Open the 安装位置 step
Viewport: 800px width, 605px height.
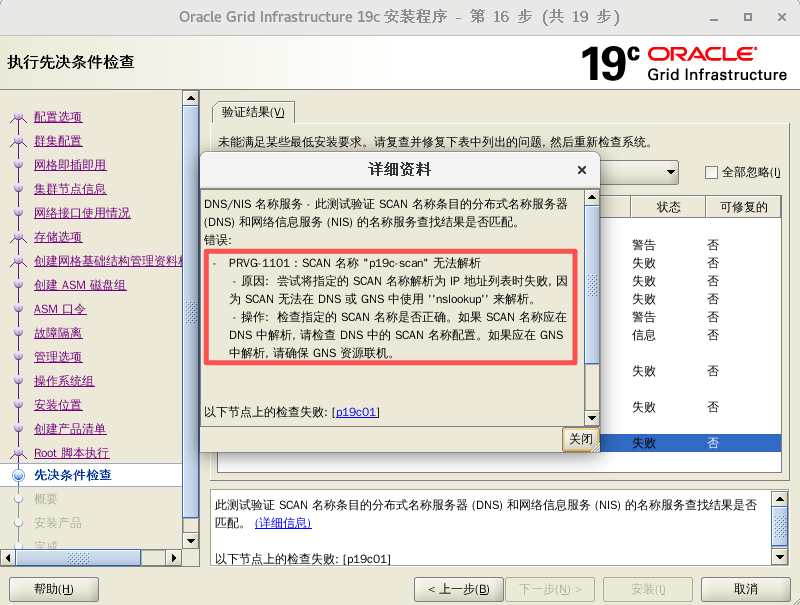58,405
